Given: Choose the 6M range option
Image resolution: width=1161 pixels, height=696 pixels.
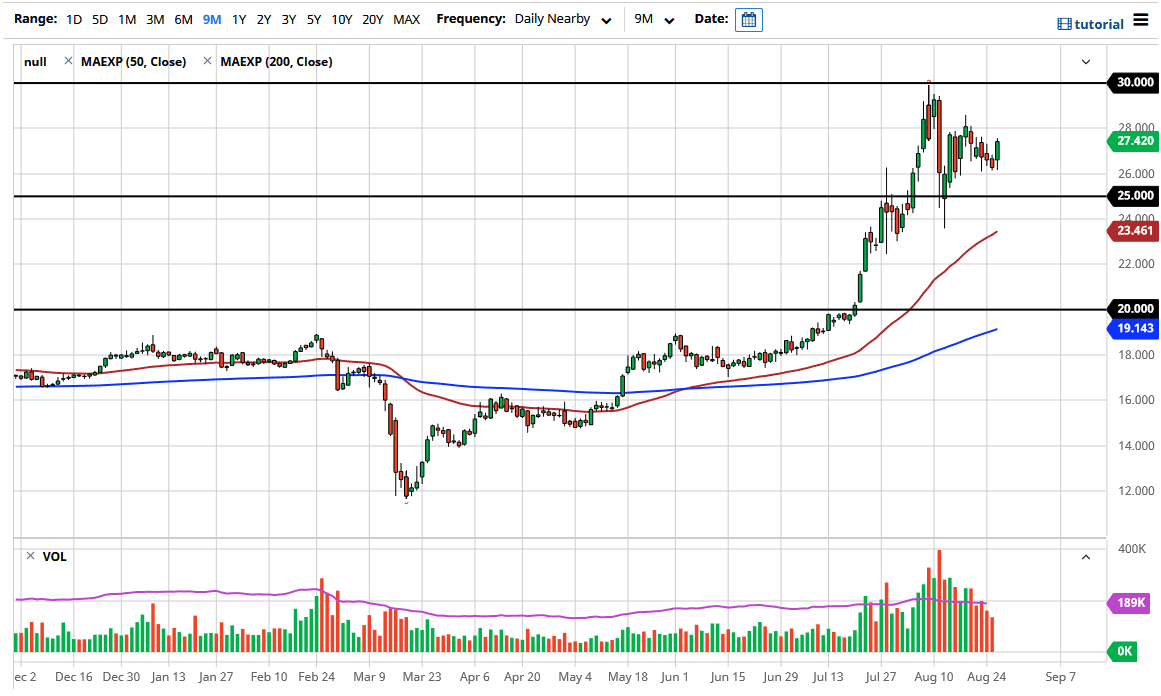Looking at the screenshot, I should 183,19.
